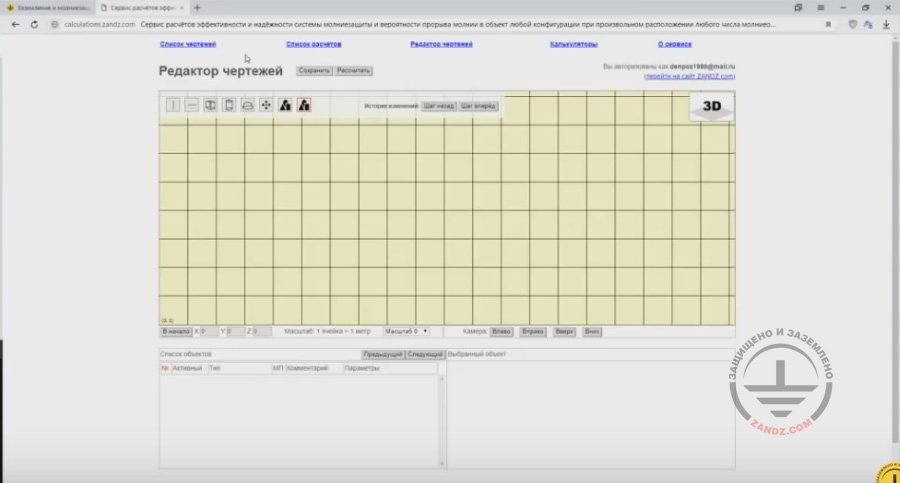Select the dome-shaped object tool icon
Image resolution: width=900 pixels, height=483 pixels.
click(x=247, y=105)
